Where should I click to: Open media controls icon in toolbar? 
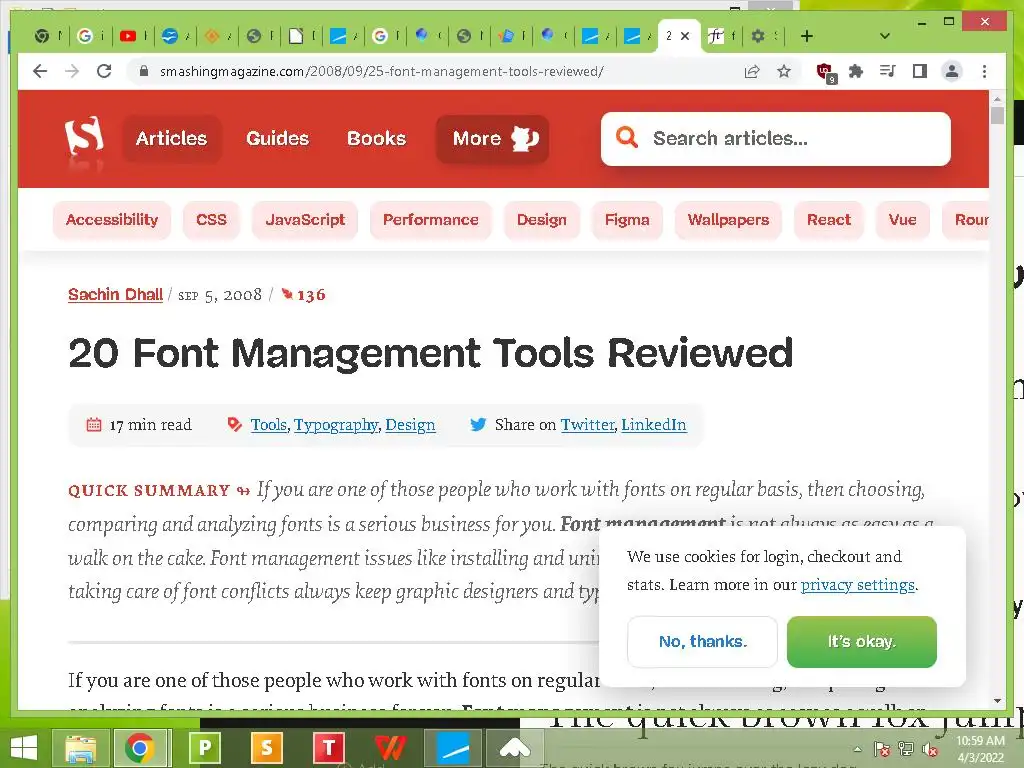888,71
